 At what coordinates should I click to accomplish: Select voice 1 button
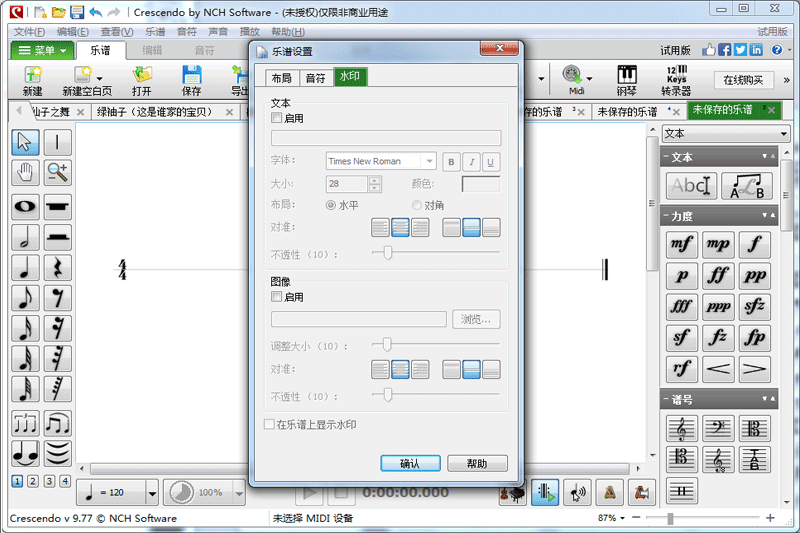click(17, 480)
